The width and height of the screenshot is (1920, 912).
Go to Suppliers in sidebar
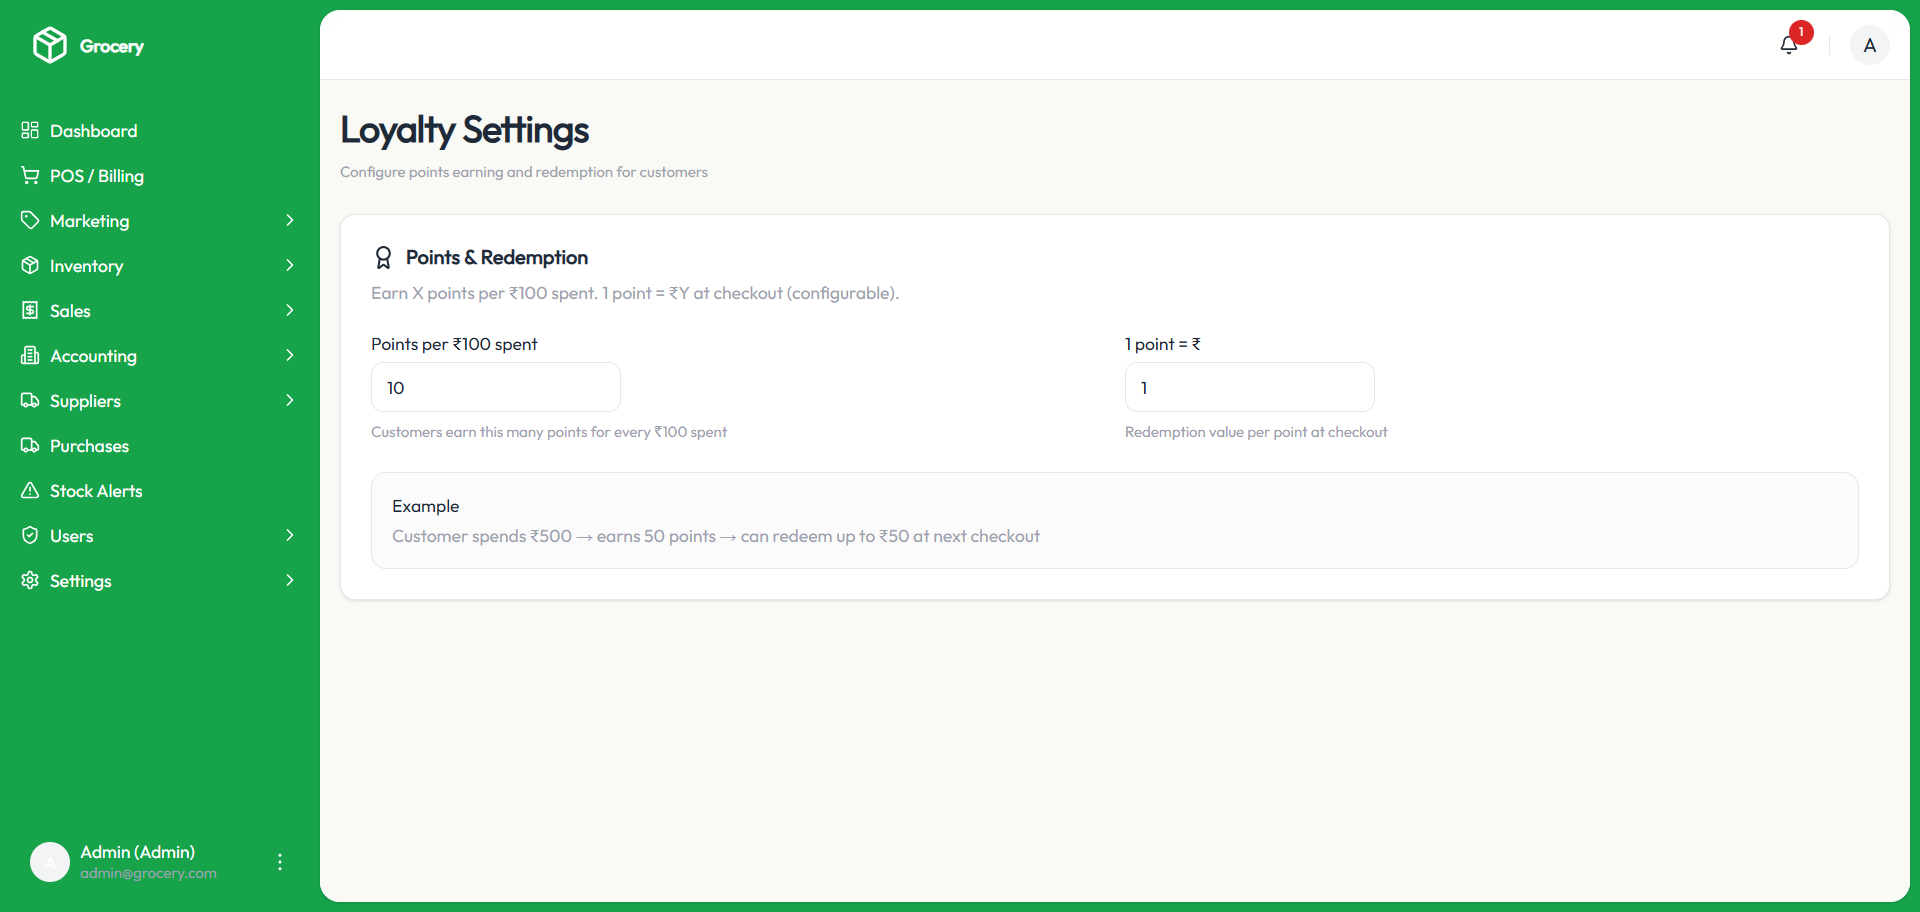tap(85, 401)
